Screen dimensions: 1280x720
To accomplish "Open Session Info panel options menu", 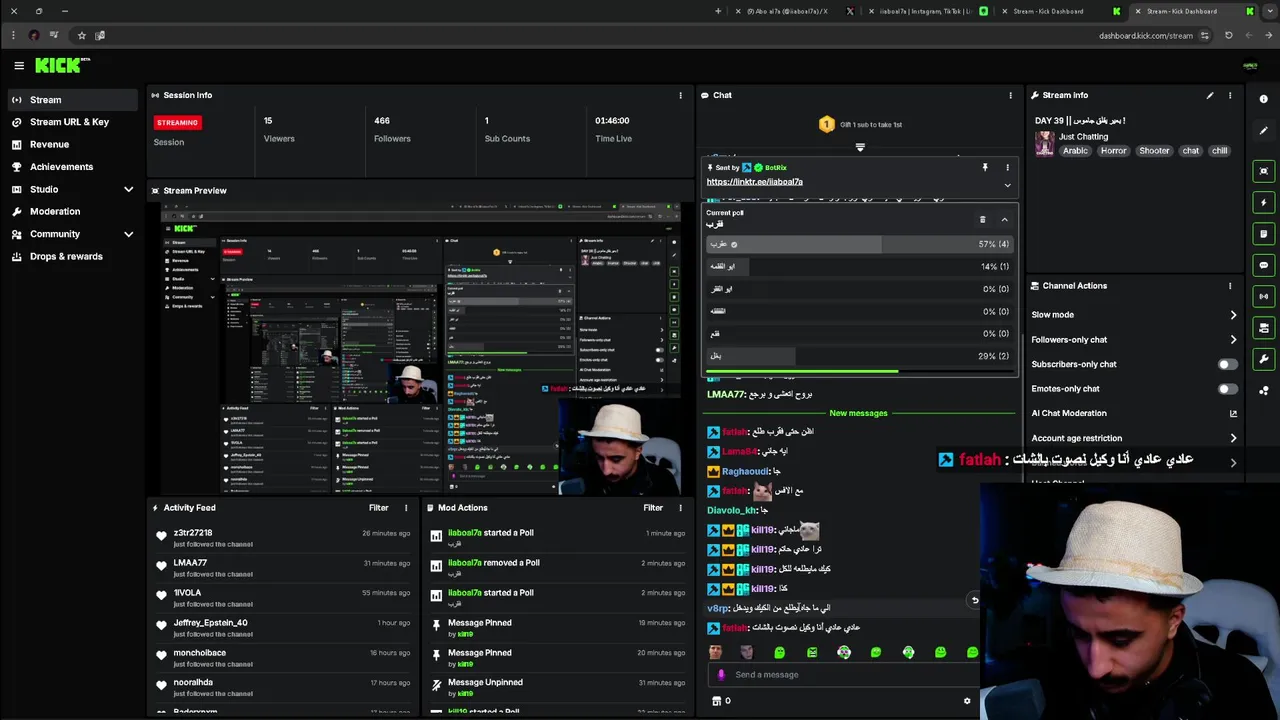I will (680, 95).
